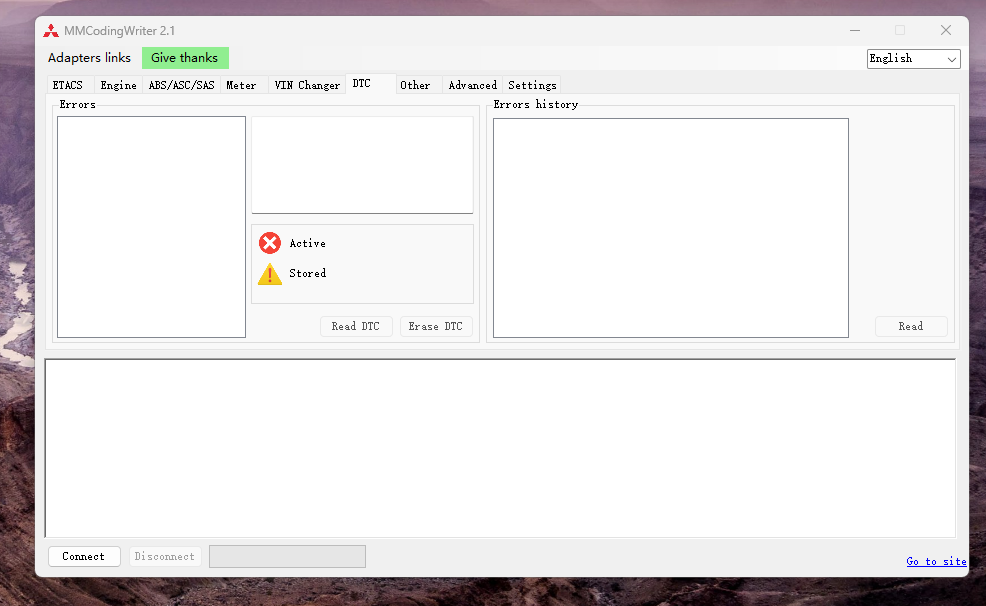Screen dimensions: 986x606
Task: Open the English language dropdown
Action: click(913, 58)
